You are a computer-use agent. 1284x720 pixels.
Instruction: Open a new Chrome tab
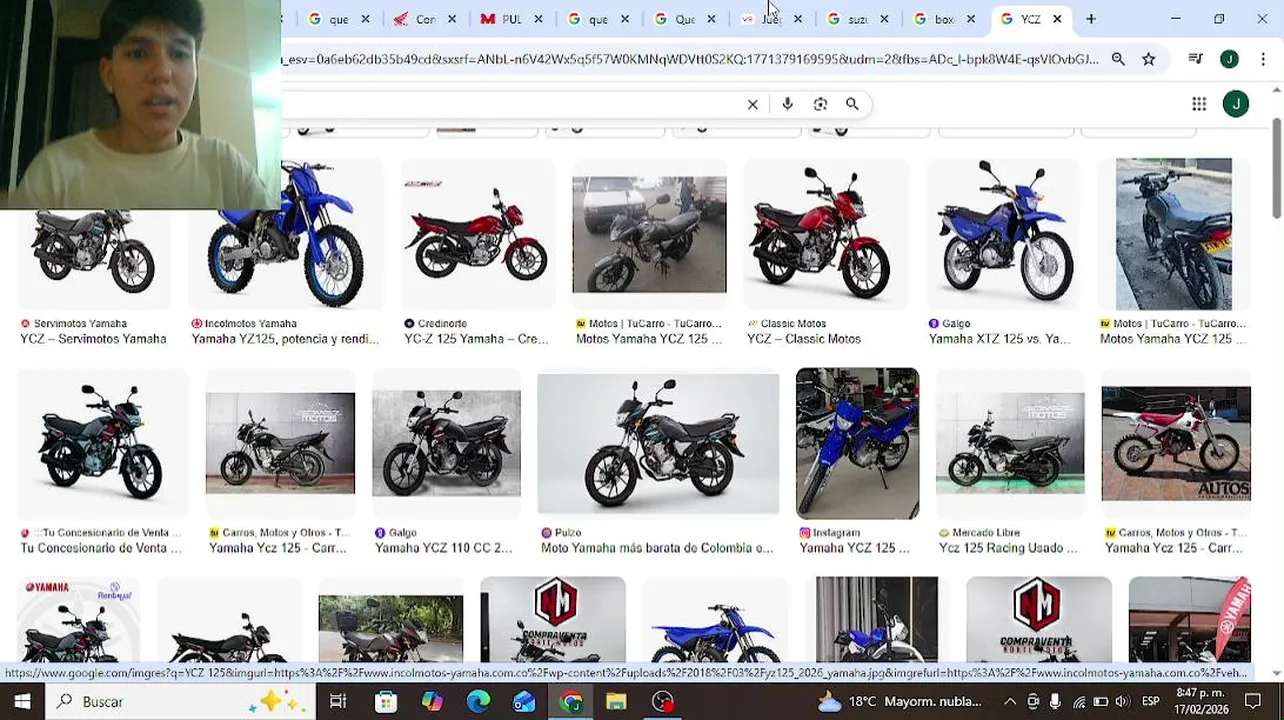click(x=1091, y=19)
